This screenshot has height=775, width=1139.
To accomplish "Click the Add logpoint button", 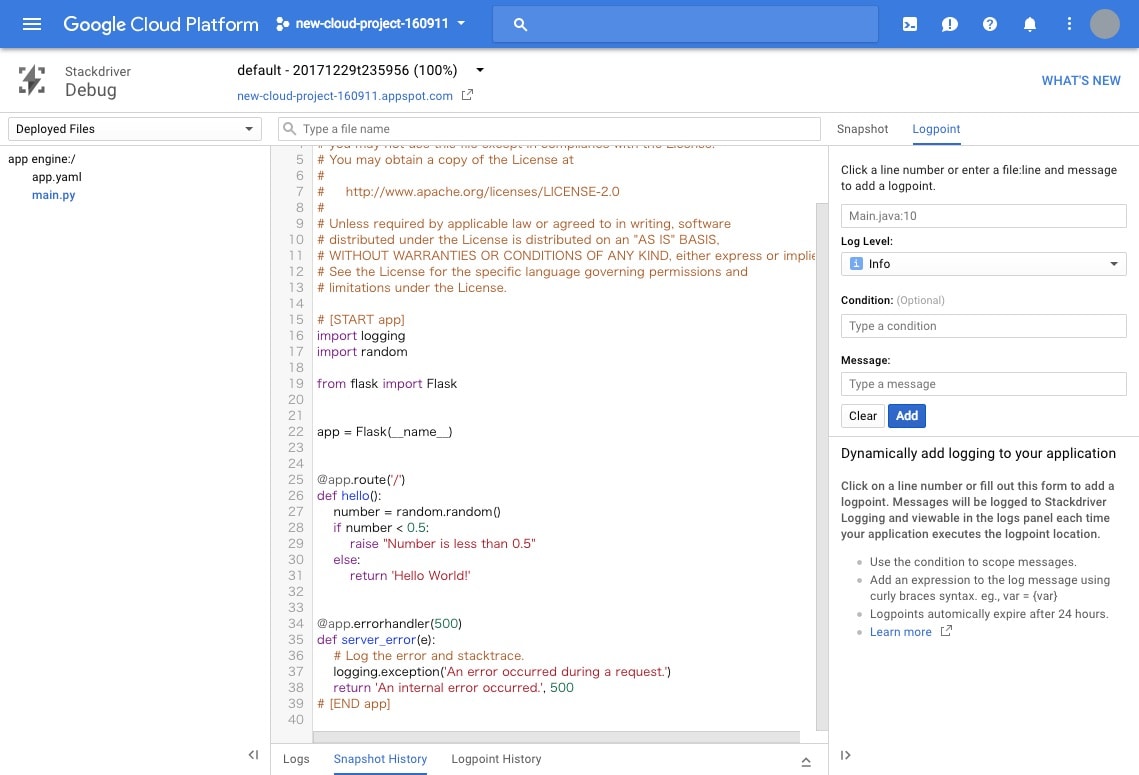I will coord(907,415).
